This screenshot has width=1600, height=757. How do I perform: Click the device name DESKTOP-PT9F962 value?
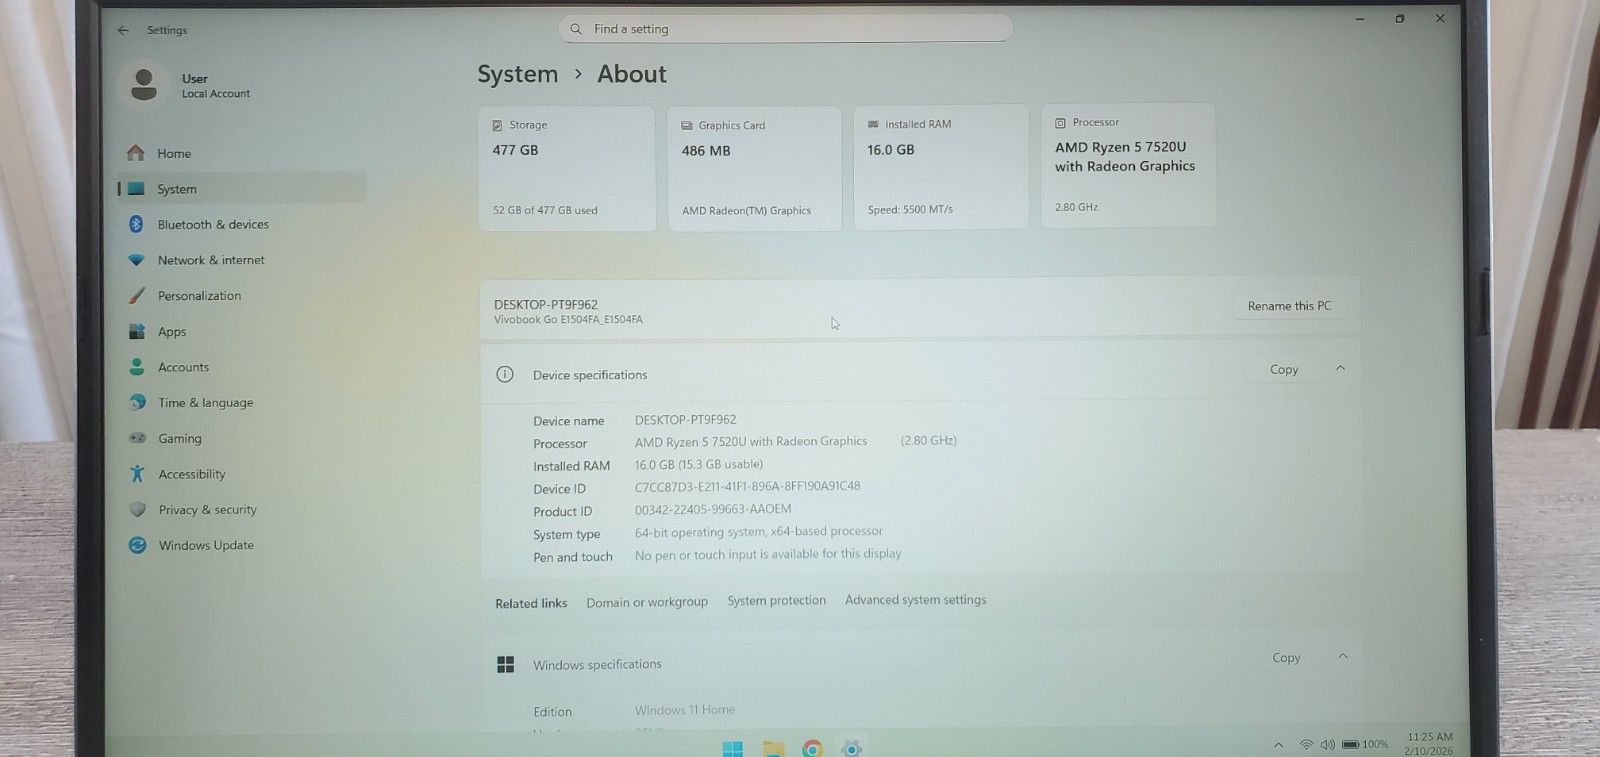point(685,420)
